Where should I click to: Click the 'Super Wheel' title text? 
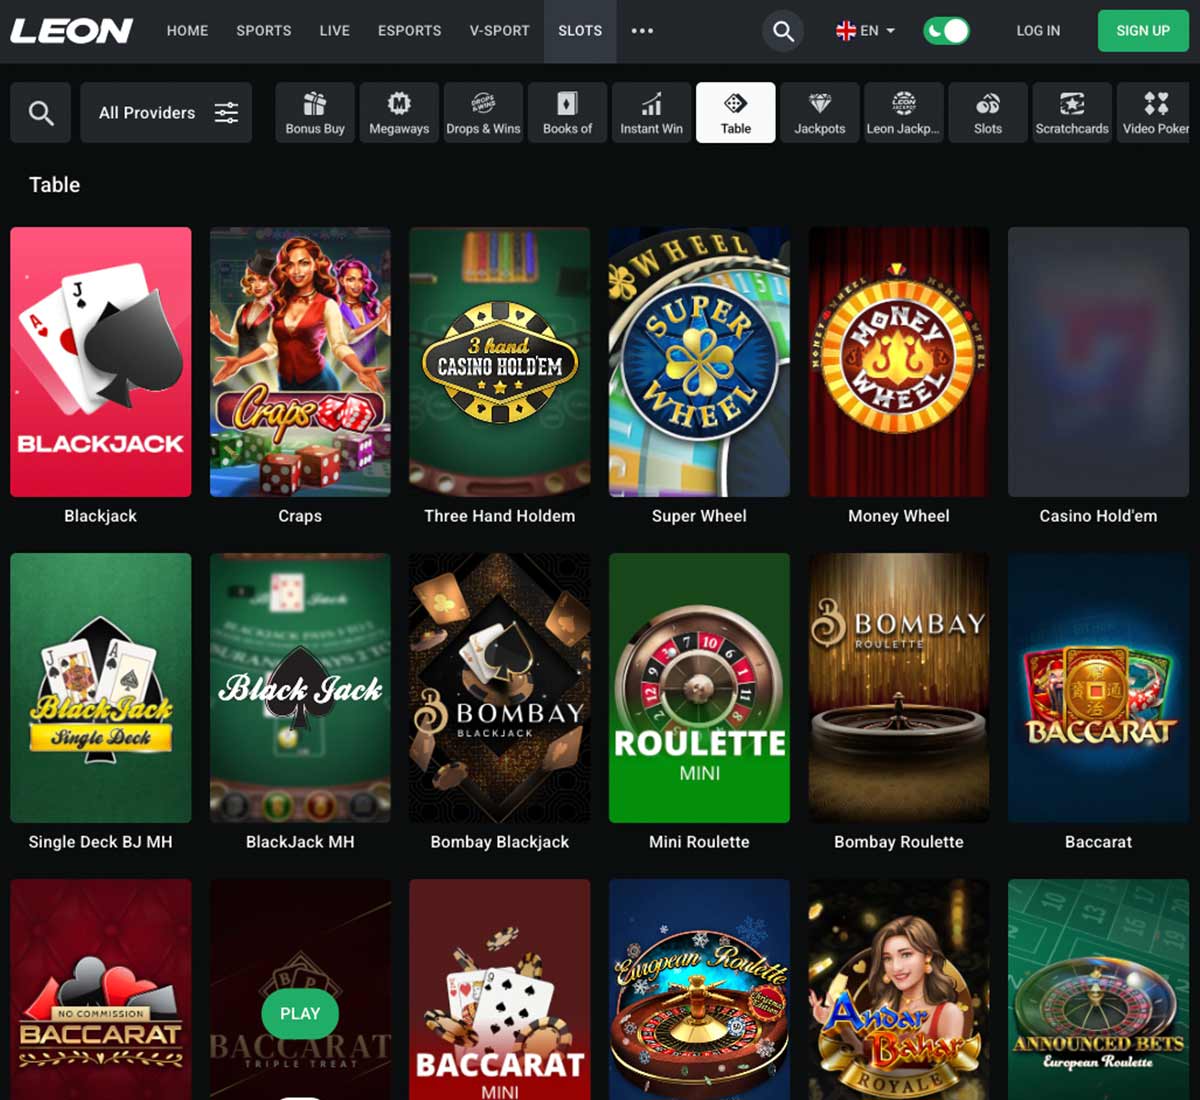pos(699,516)
